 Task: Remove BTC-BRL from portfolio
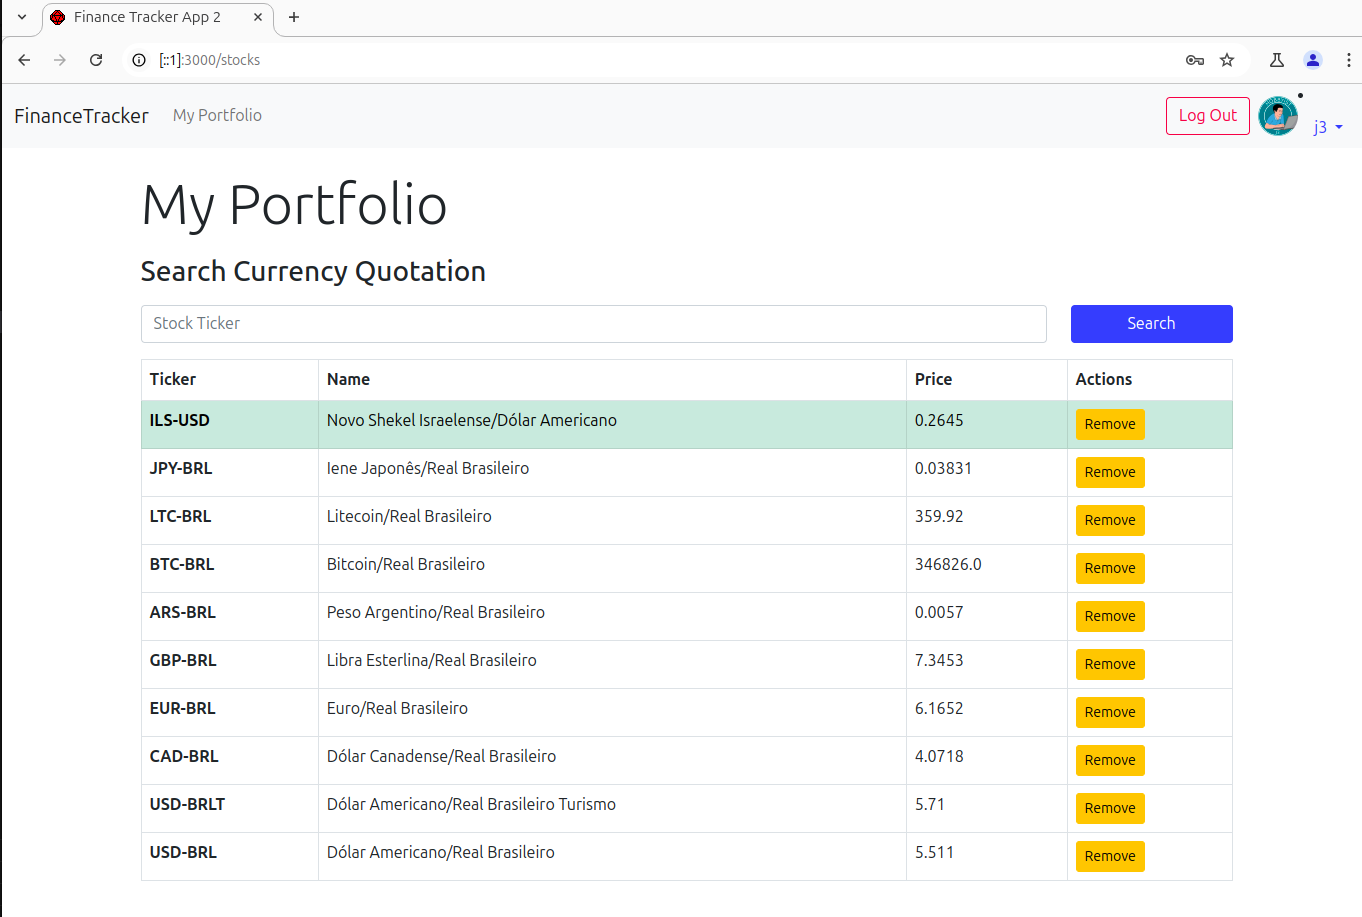pyautogui.click(x=1110, y=568)
